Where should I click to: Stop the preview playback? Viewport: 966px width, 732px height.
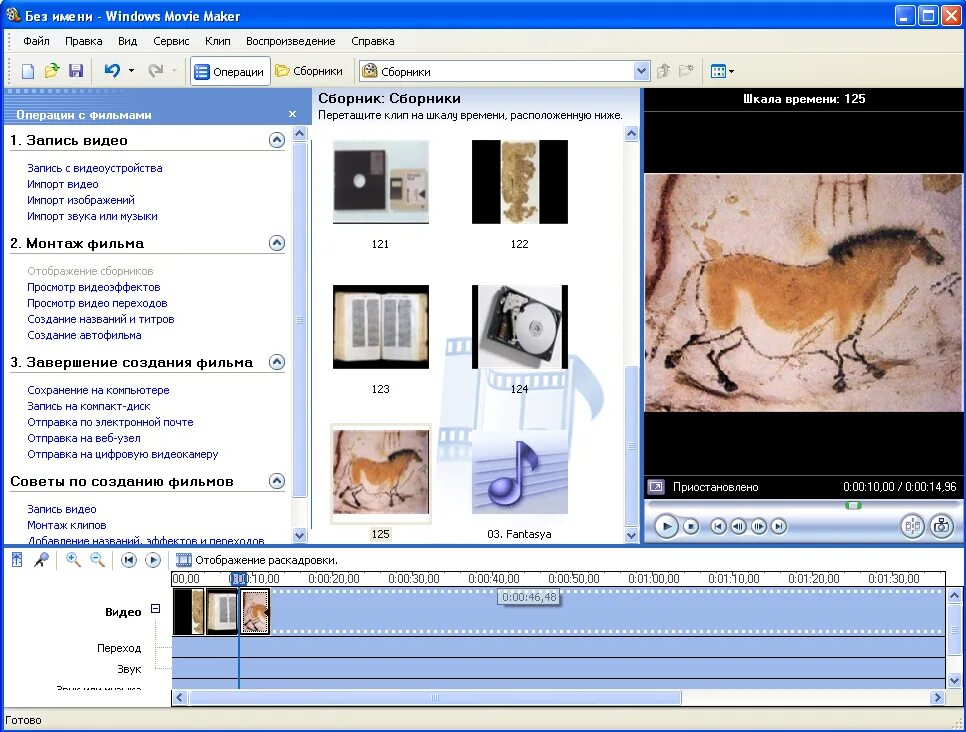point(691,526)
